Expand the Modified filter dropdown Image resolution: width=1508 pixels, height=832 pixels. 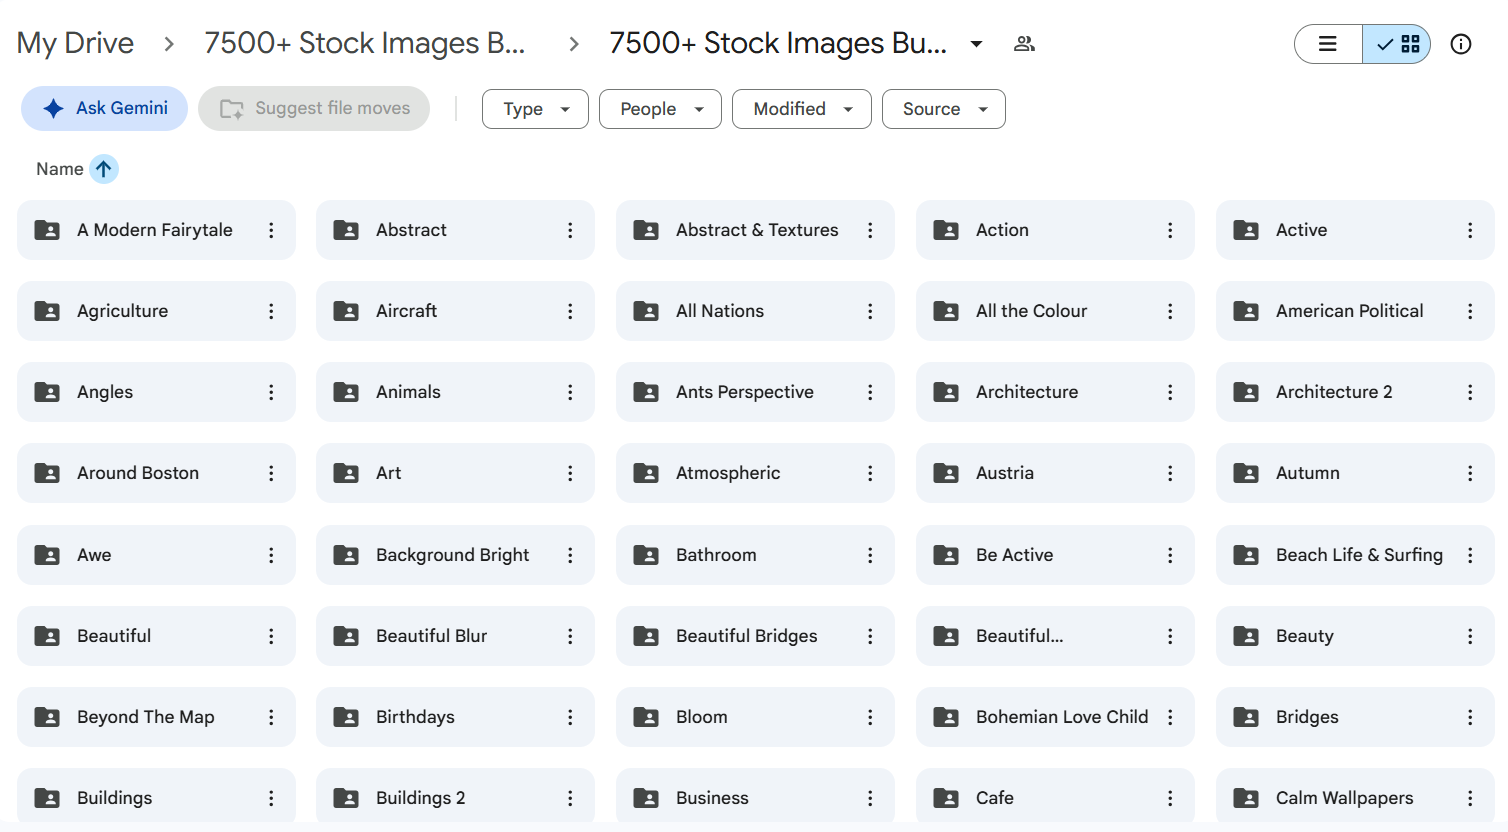pos(802,109)
